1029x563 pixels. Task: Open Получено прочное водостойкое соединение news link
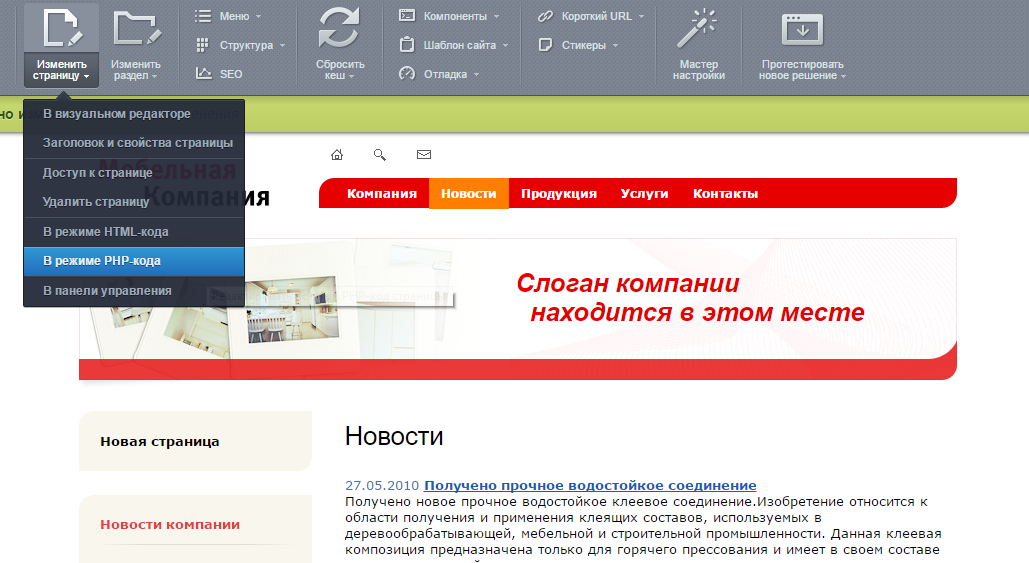590,486
